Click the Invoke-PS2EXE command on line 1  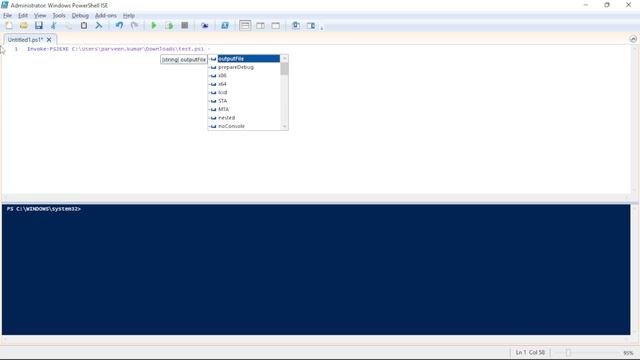click(x=48, y=49)
